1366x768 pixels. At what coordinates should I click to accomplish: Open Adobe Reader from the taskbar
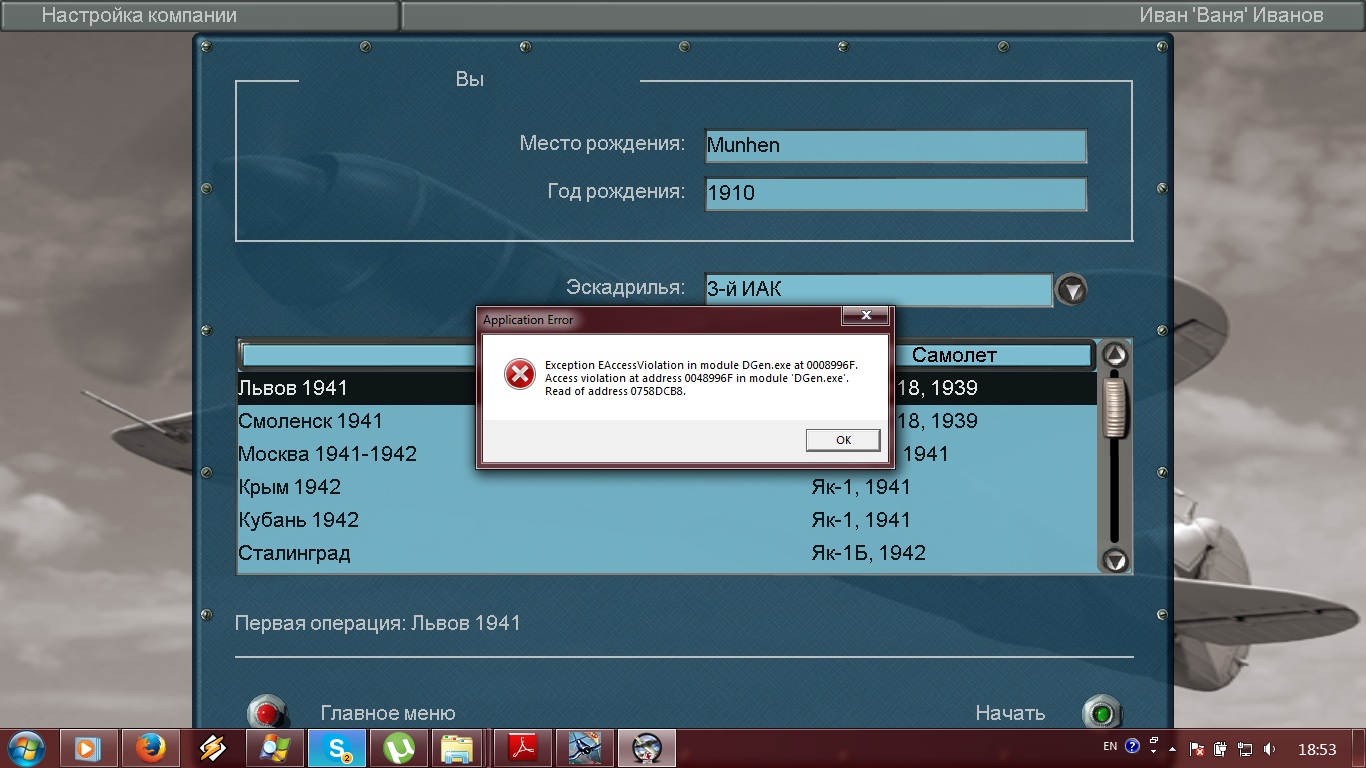click(x=522, y=747)
